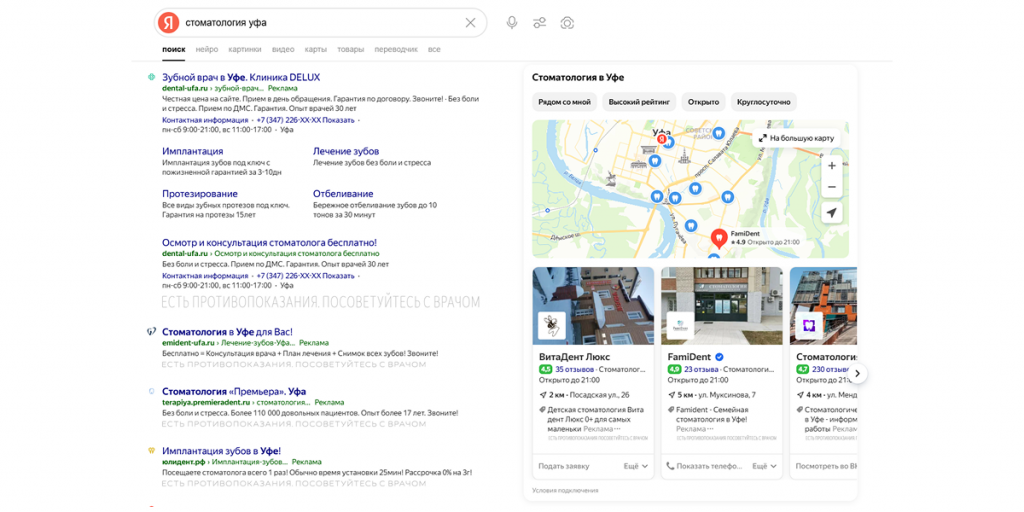Click the red FamiDent map pin
The image size is (1024, 512).
coord(718,238)
